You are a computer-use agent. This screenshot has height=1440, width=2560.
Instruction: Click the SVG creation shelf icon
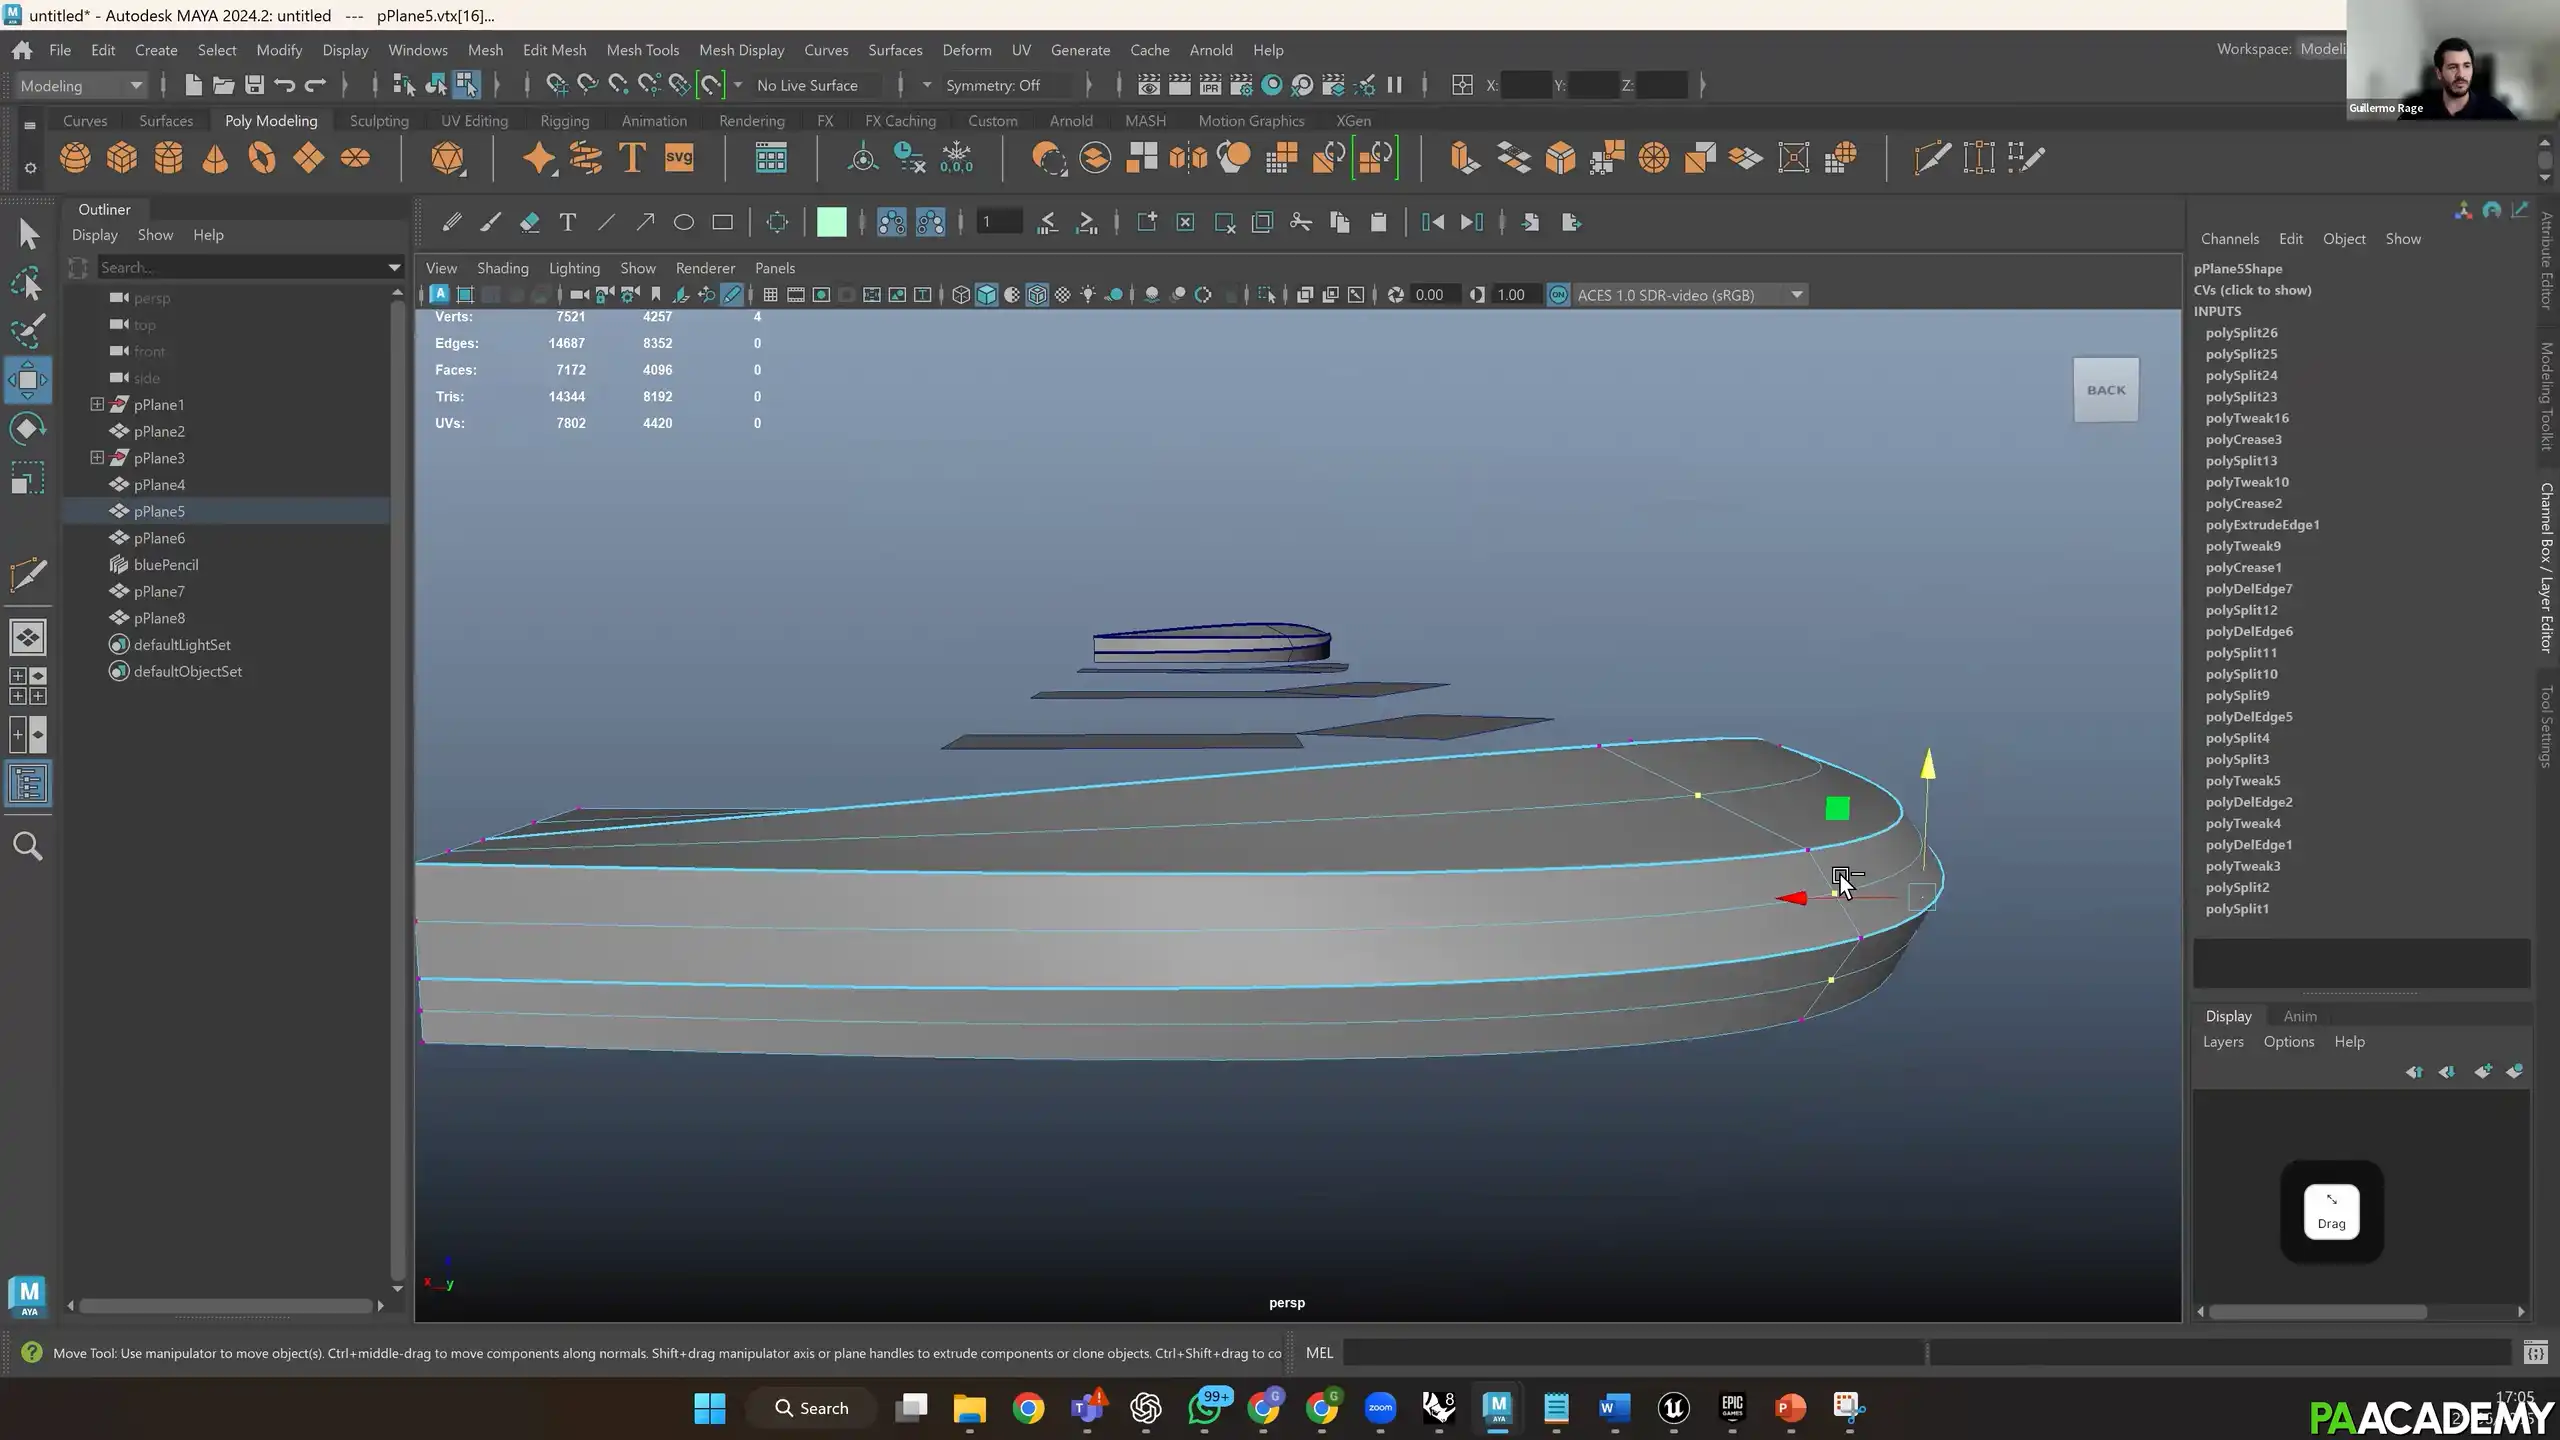[680, 158]
